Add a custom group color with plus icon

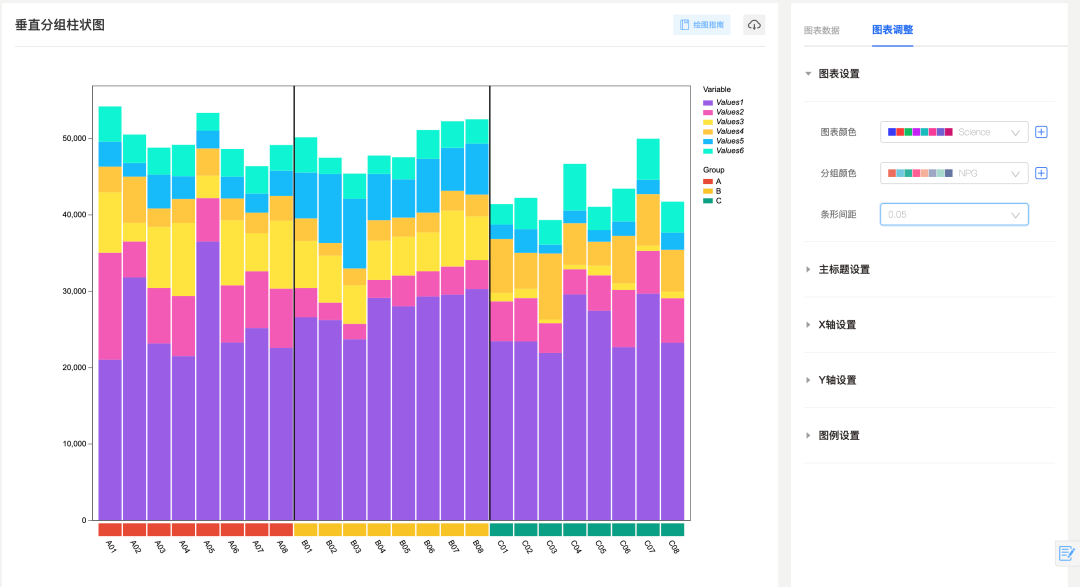(1041, 173)
